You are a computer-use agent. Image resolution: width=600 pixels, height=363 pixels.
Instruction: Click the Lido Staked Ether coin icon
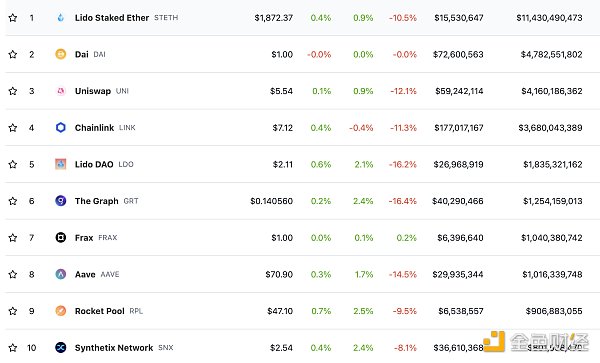pos(60,18)
